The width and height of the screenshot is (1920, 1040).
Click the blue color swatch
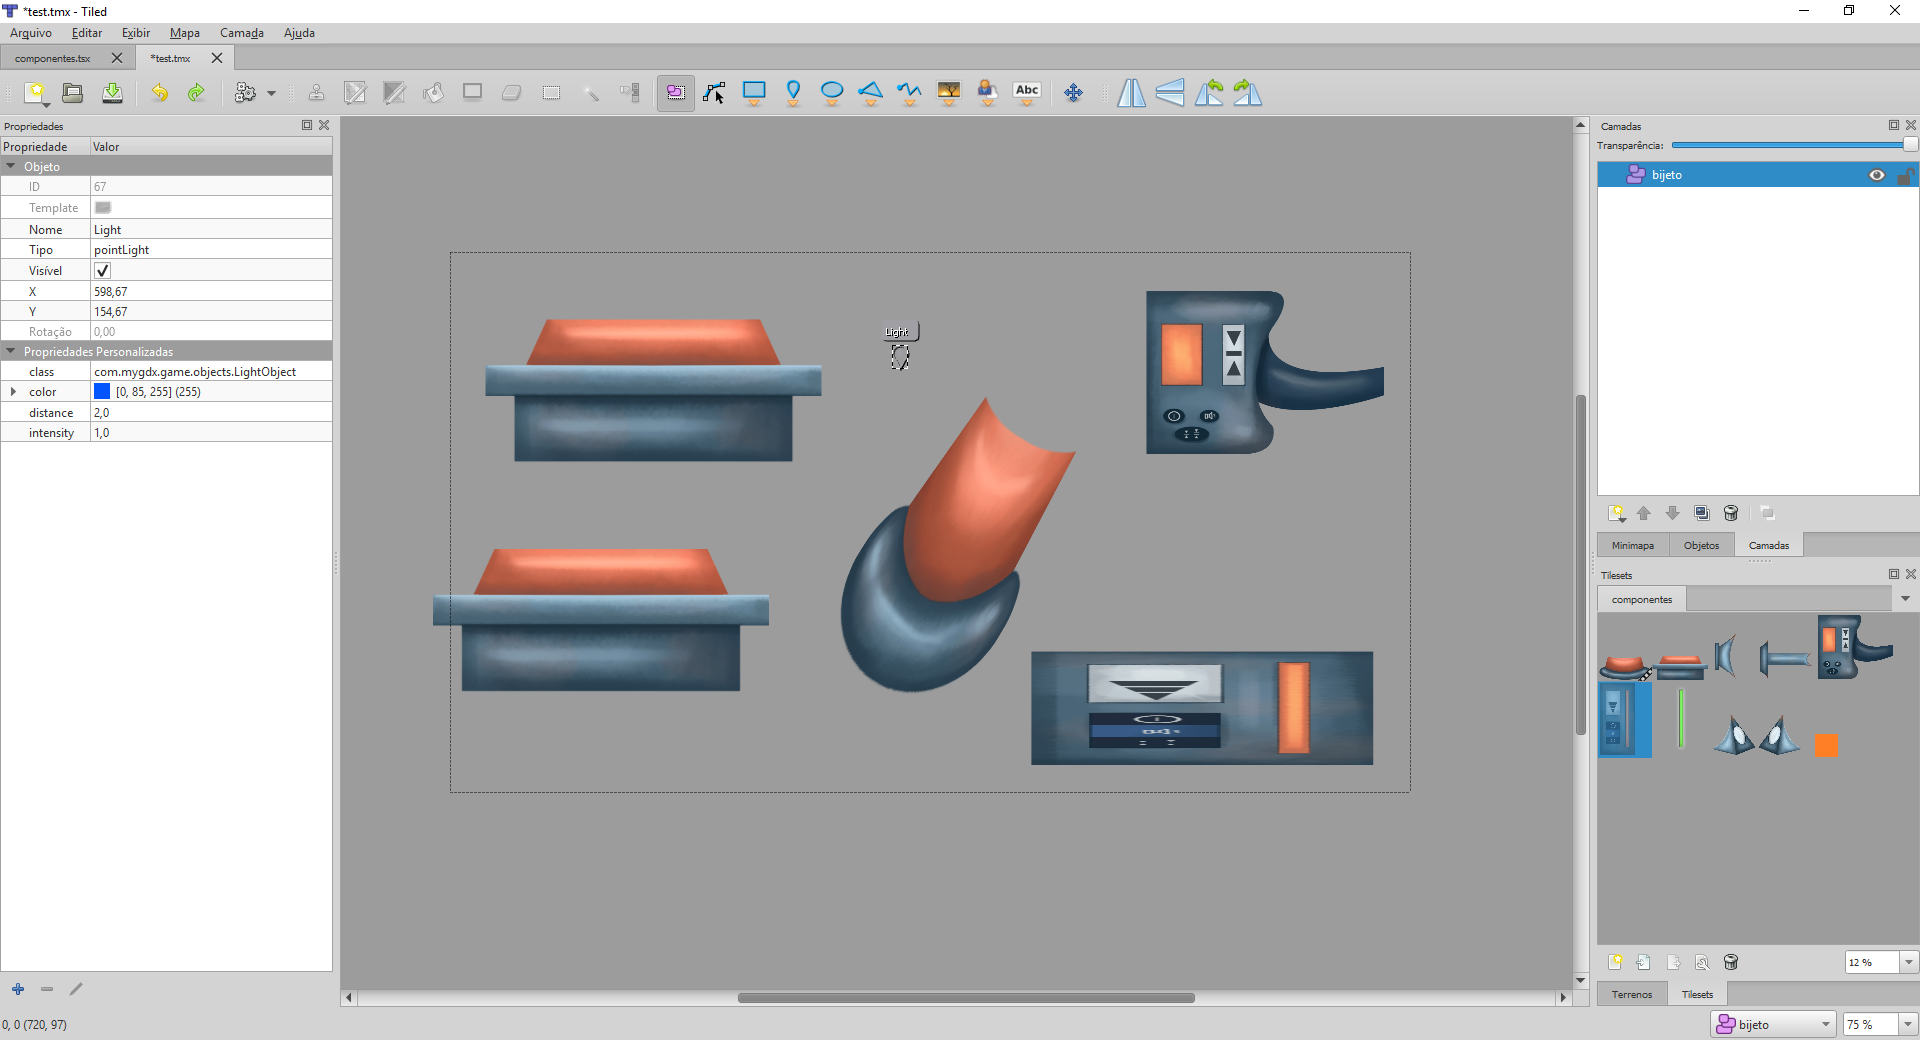tap(102, 392)
